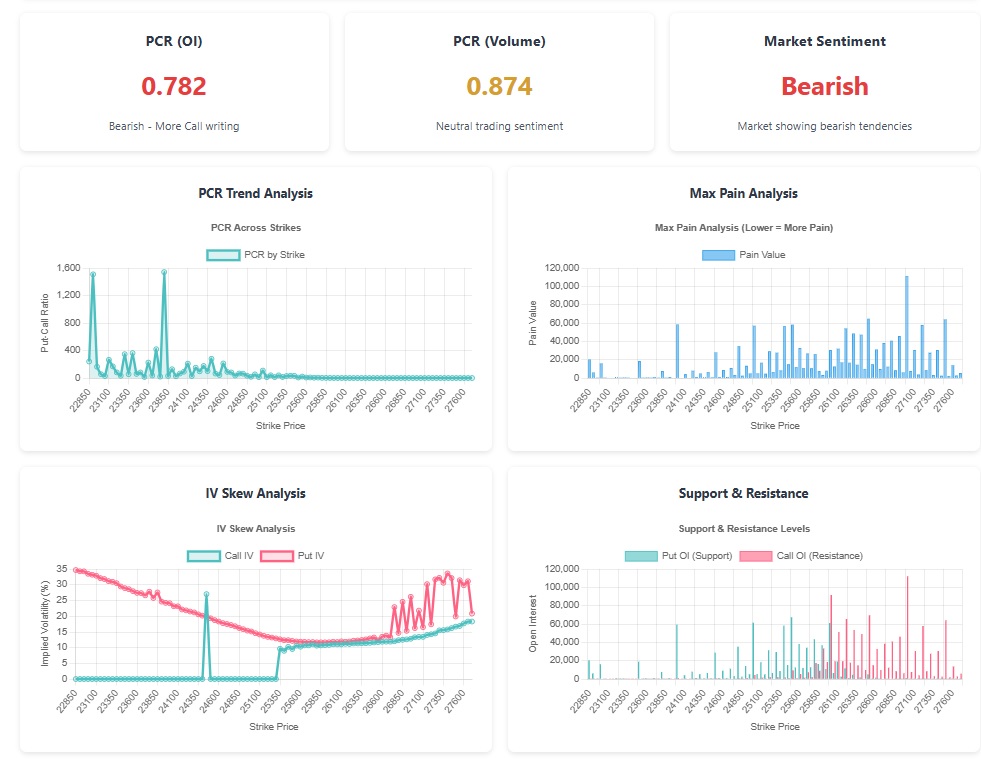
Task: Hide the Put IV dataset via legend
Action: [292, 556]
